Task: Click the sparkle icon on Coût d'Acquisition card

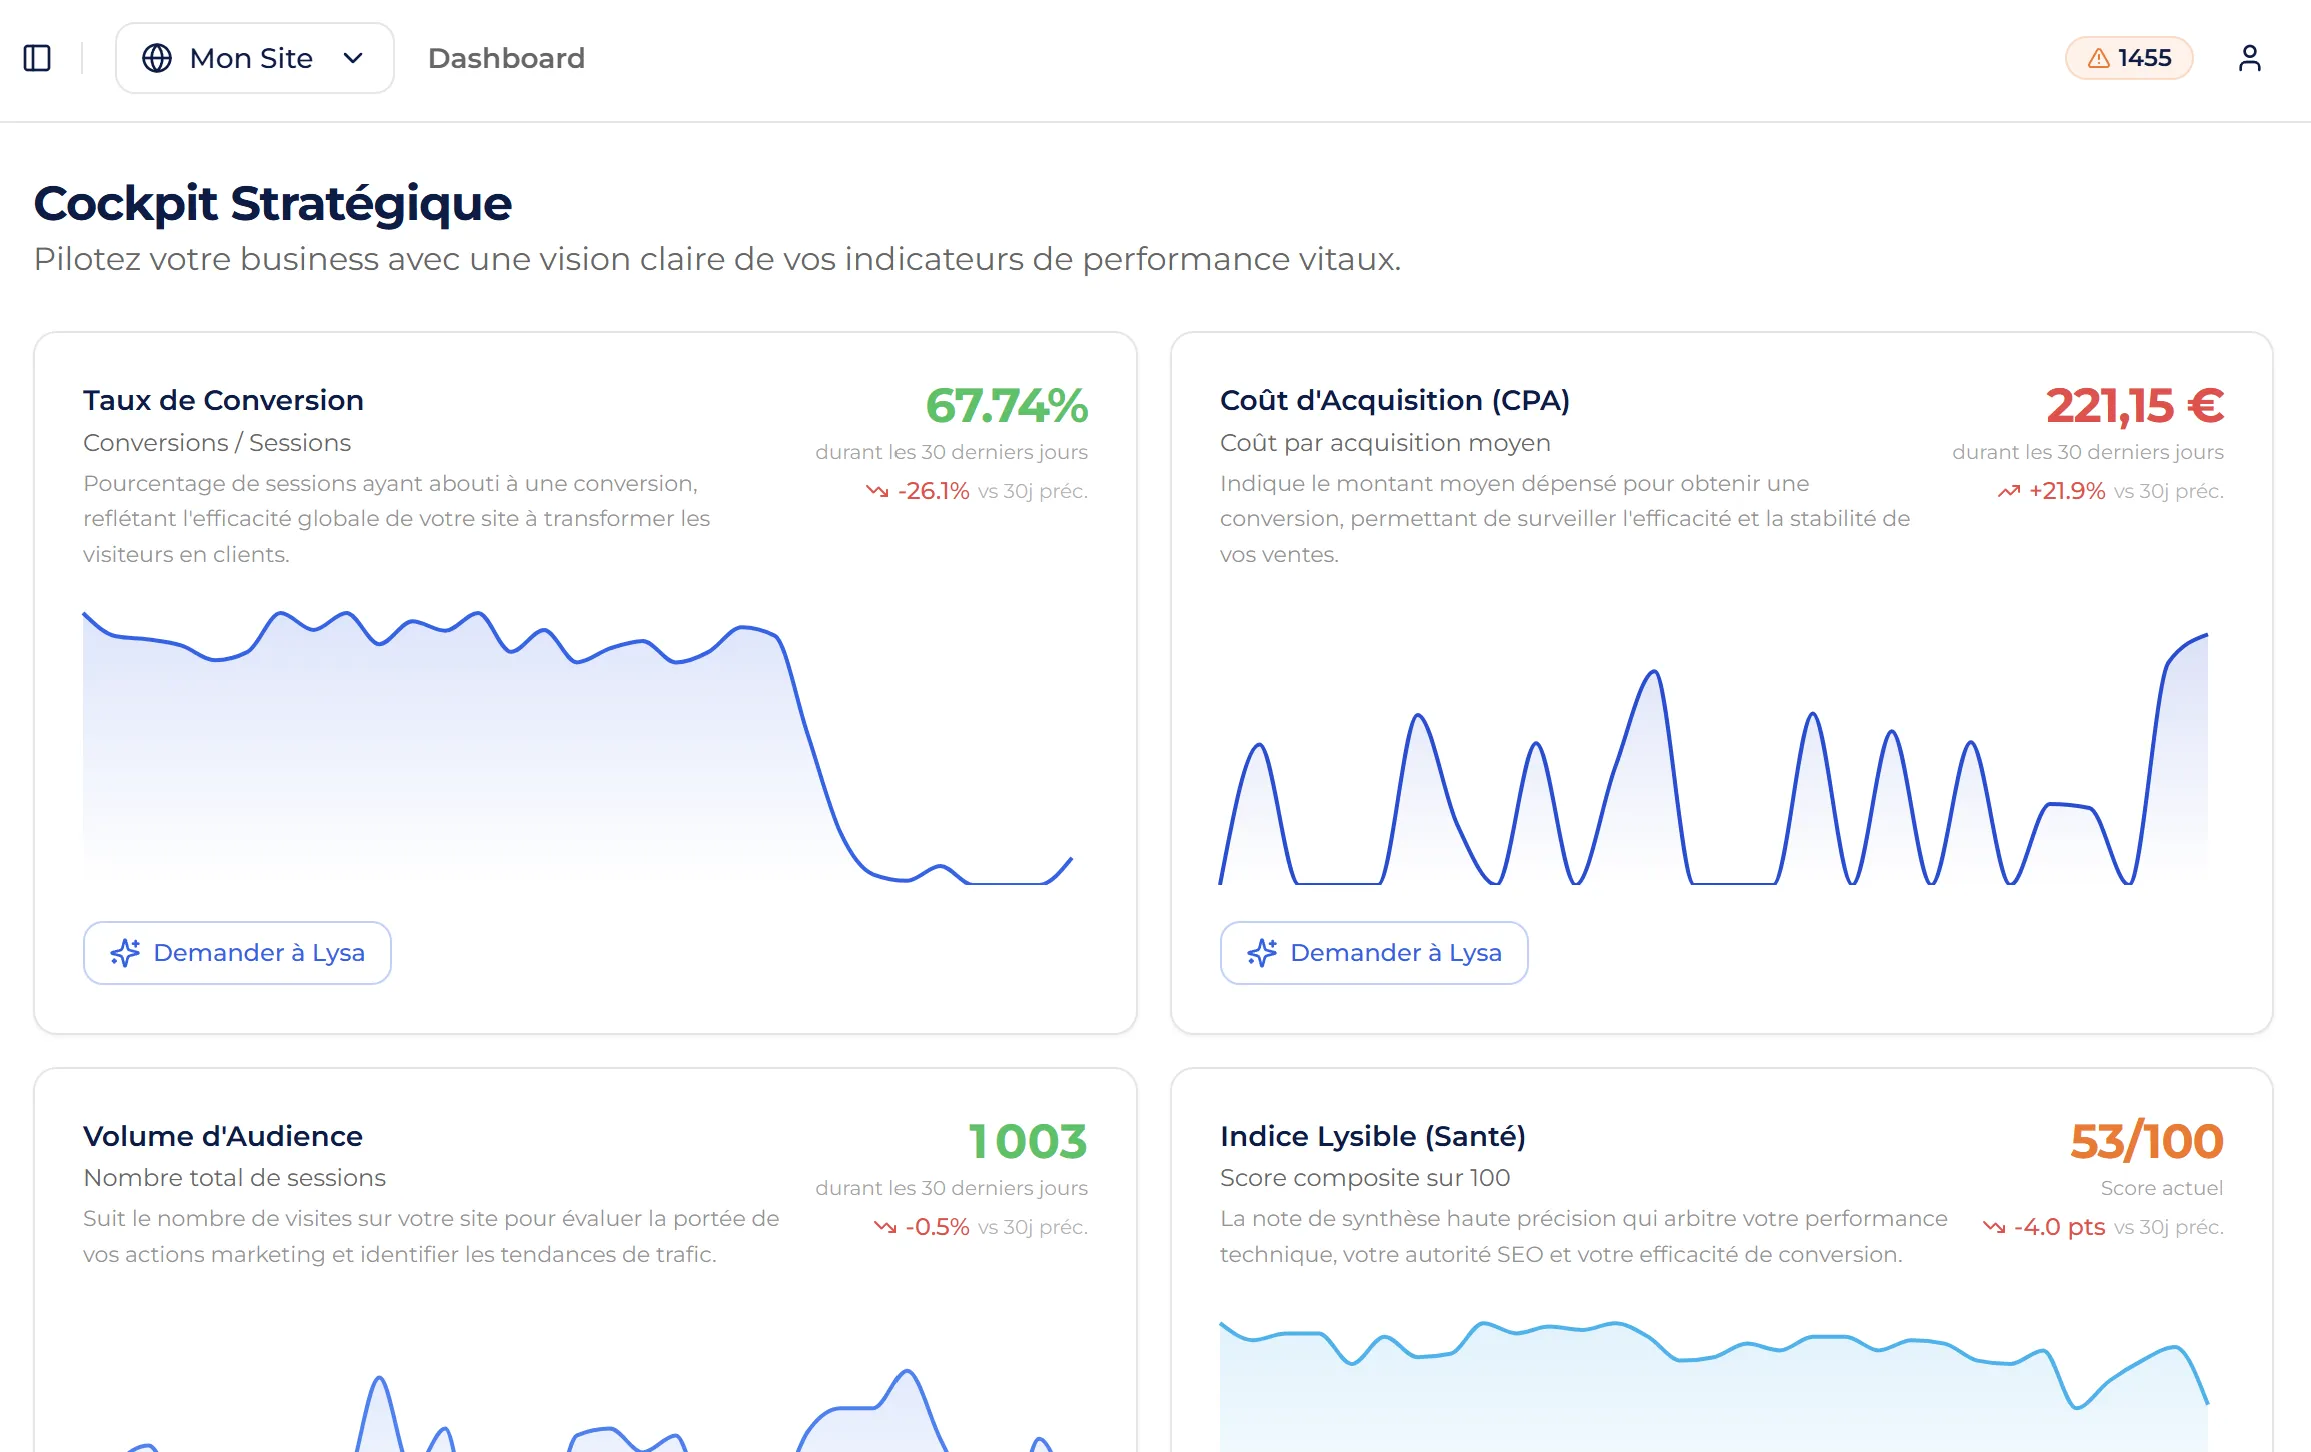Action: pos(1261,952)
